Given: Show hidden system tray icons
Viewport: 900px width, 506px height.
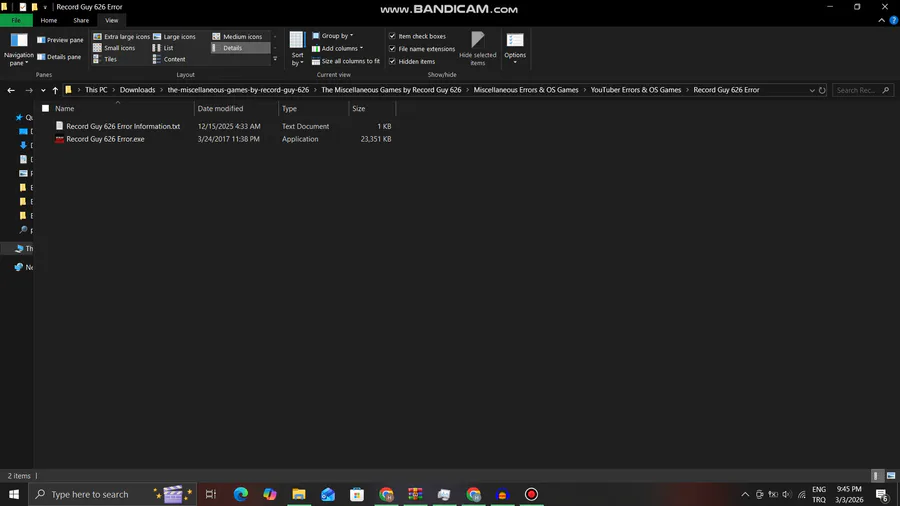Looking at the screenshot, I should click(745, 495).
